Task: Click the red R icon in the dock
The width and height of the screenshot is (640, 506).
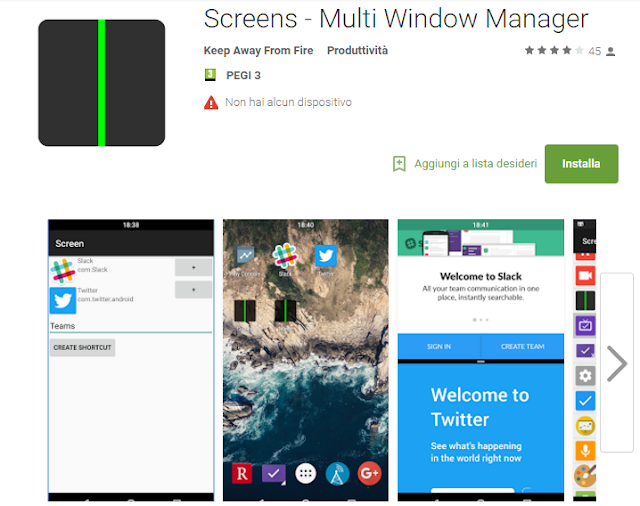Action: click(x=242, y=473)
